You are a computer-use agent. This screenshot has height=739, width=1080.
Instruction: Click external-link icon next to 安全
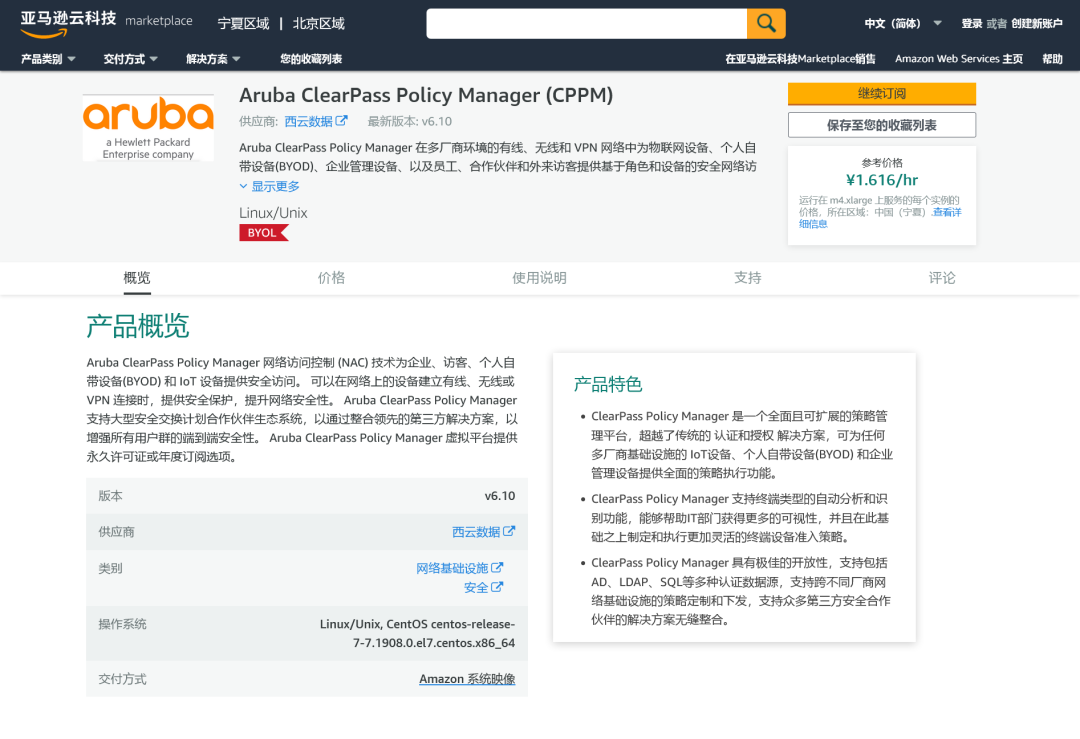(x=497, y=587)
